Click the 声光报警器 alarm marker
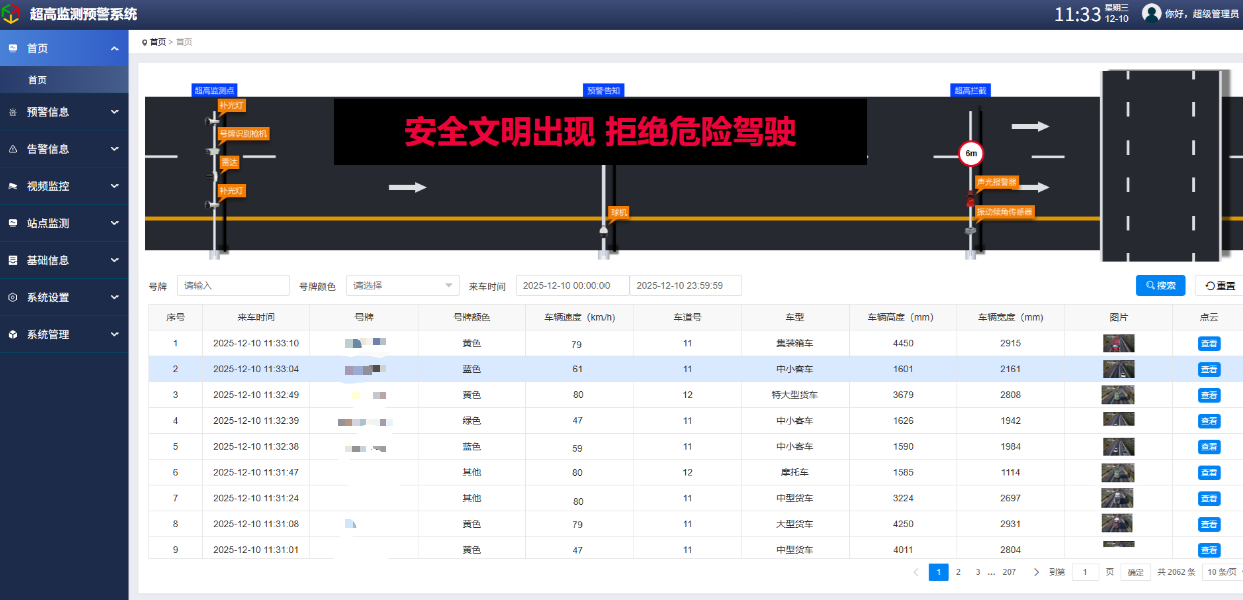Screen dimensions: 1243x600 [x=996, y=182]
